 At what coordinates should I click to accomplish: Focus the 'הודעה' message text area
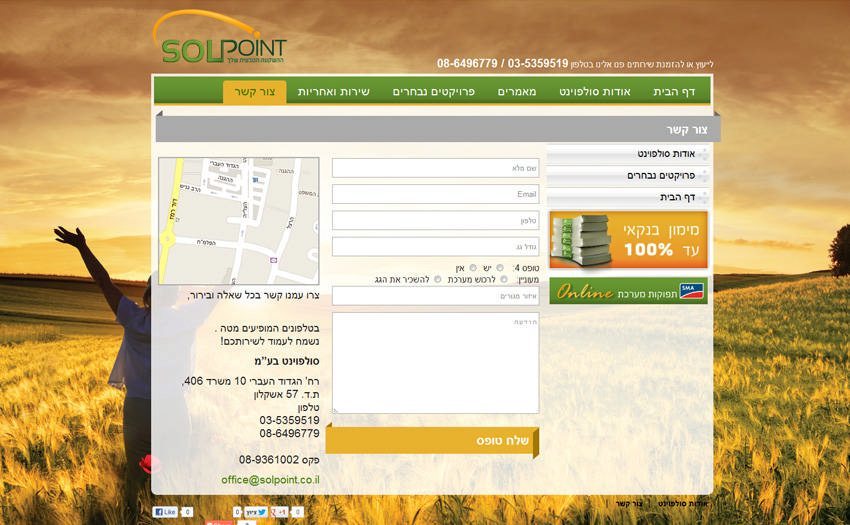(x=435, y=363)
